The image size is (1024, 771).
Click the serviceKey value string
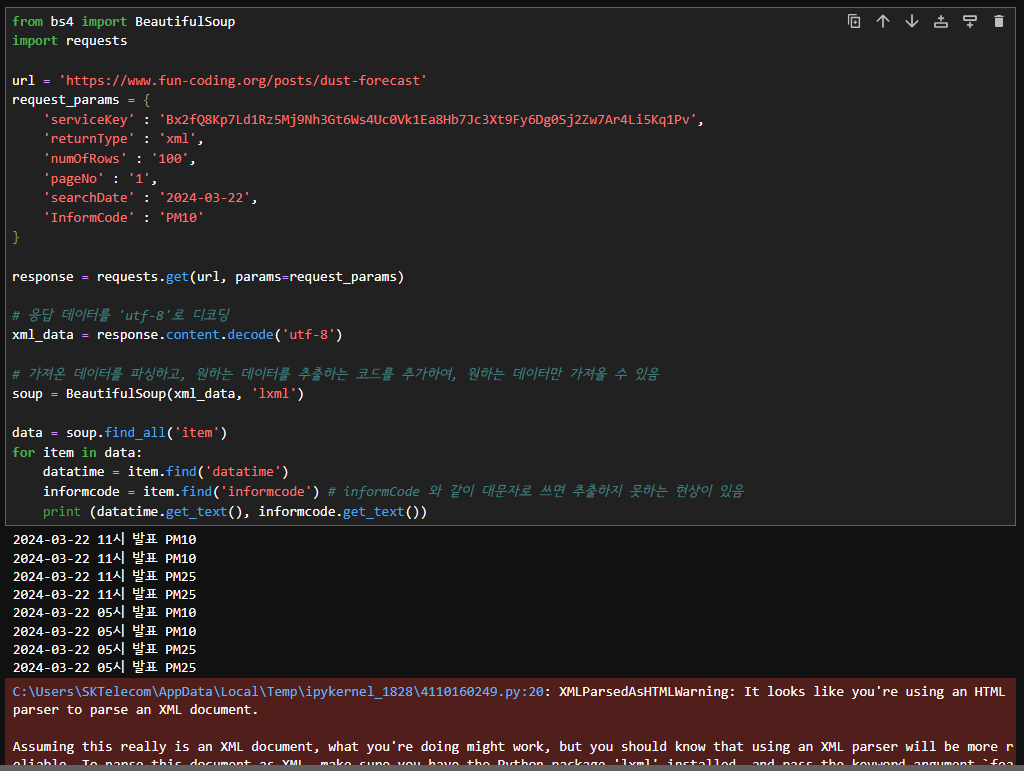tap(427, 119)
